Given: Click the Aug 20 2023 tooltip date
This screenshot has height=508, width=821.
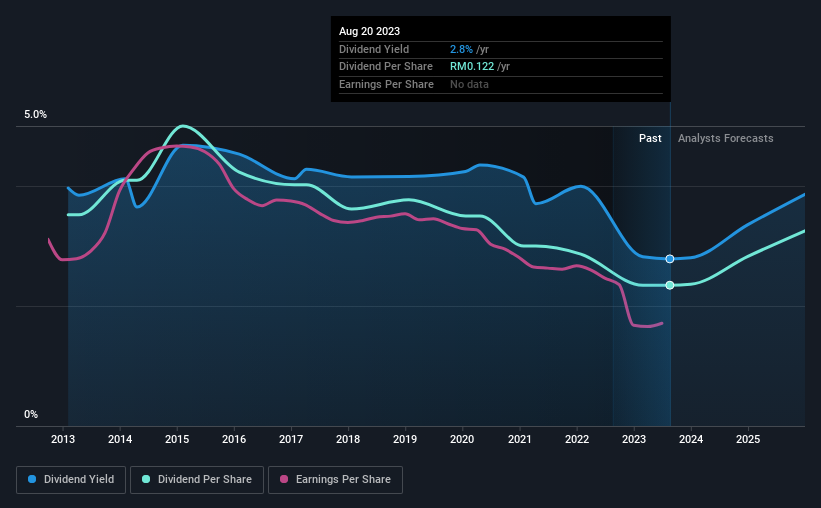Looking at the screenshot, I should pyautogui.click(x=369, y=31).
